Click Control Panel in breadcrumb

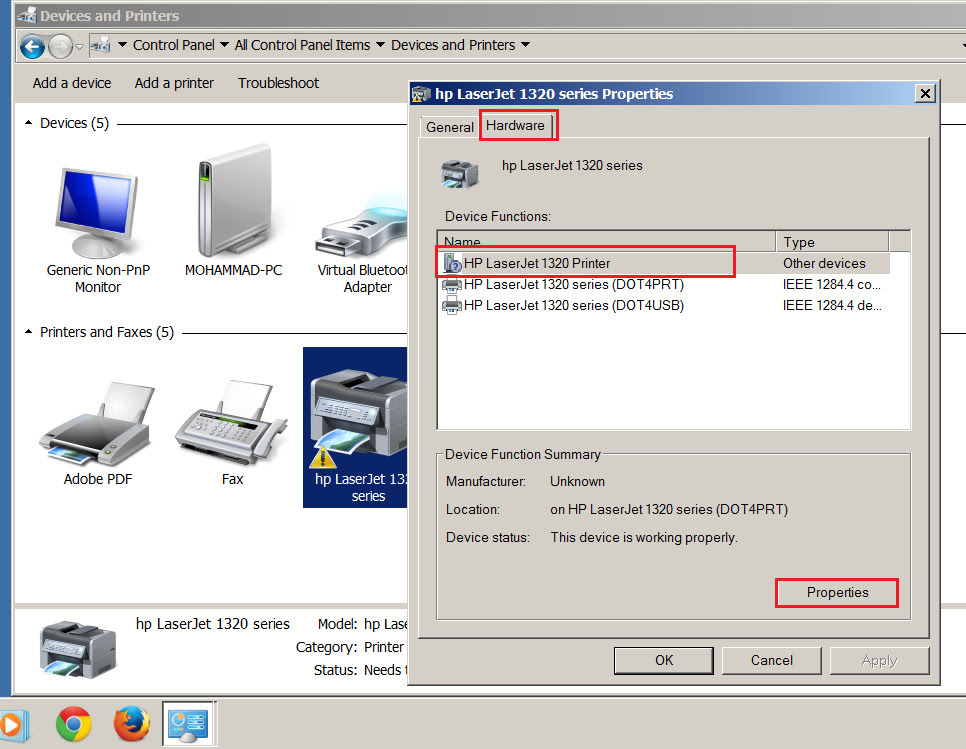point(174,45)
